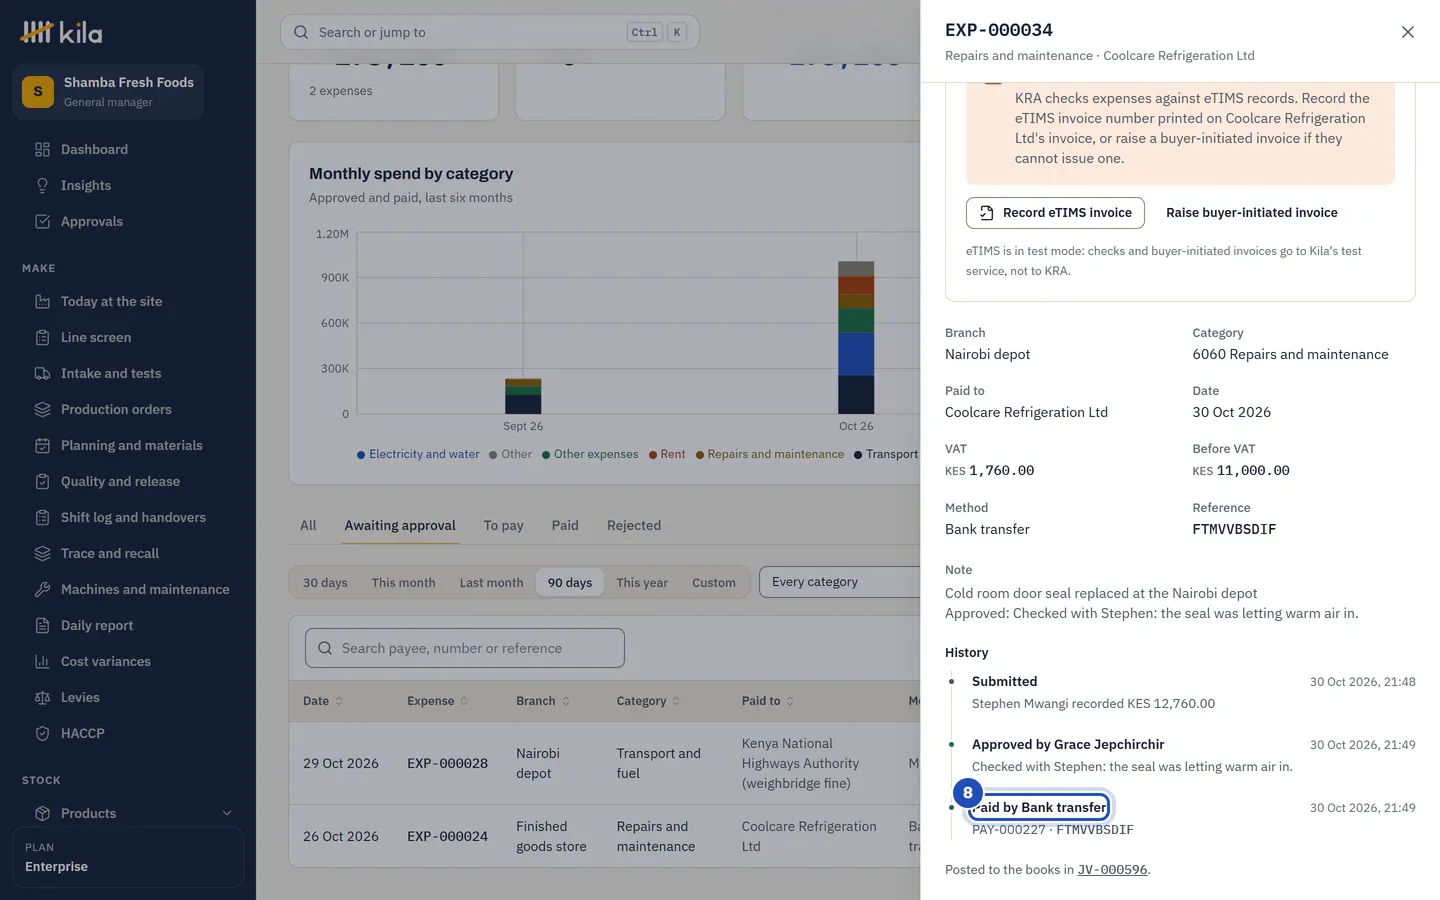Open journal link JV-000596

tap(1112, 870)
